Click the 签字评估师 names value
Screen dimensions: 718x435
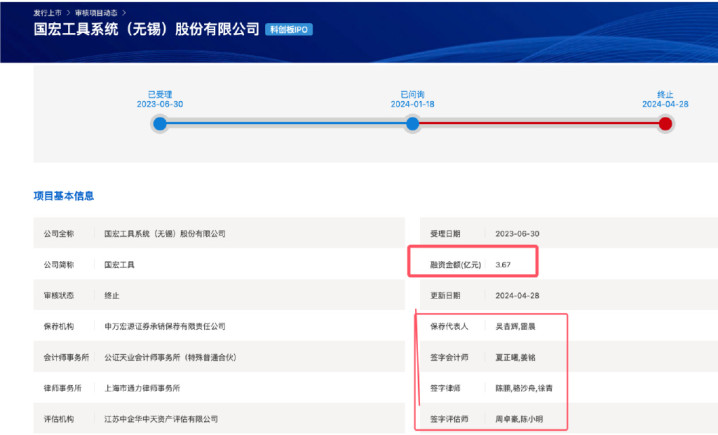pos(519,419)
